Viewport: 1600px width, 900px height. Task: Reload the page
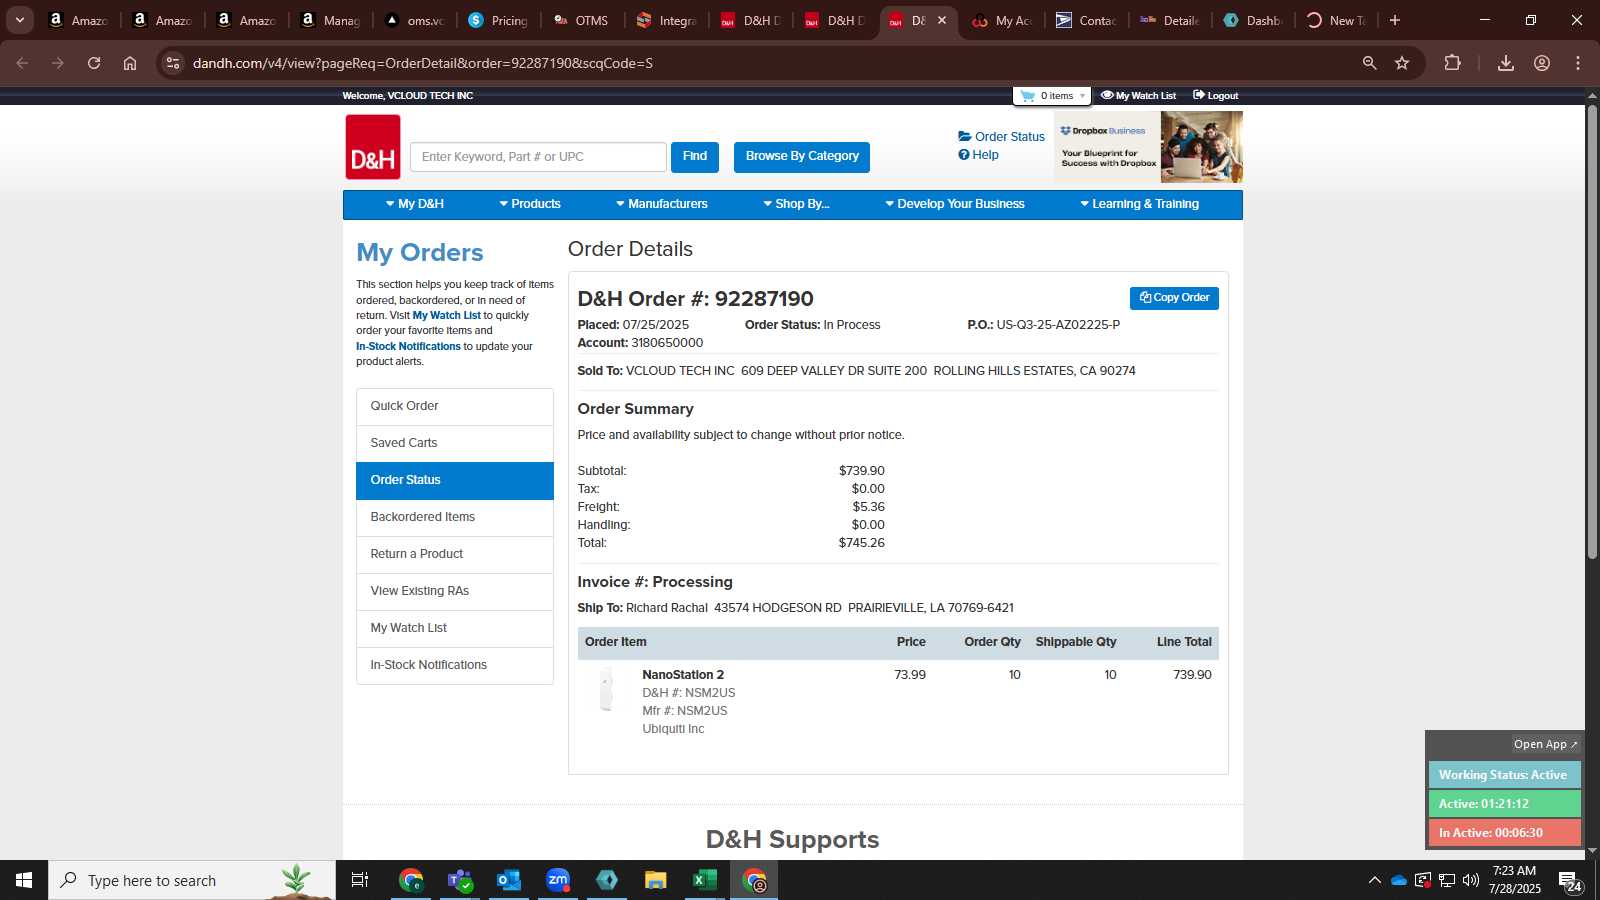(94, 63)
